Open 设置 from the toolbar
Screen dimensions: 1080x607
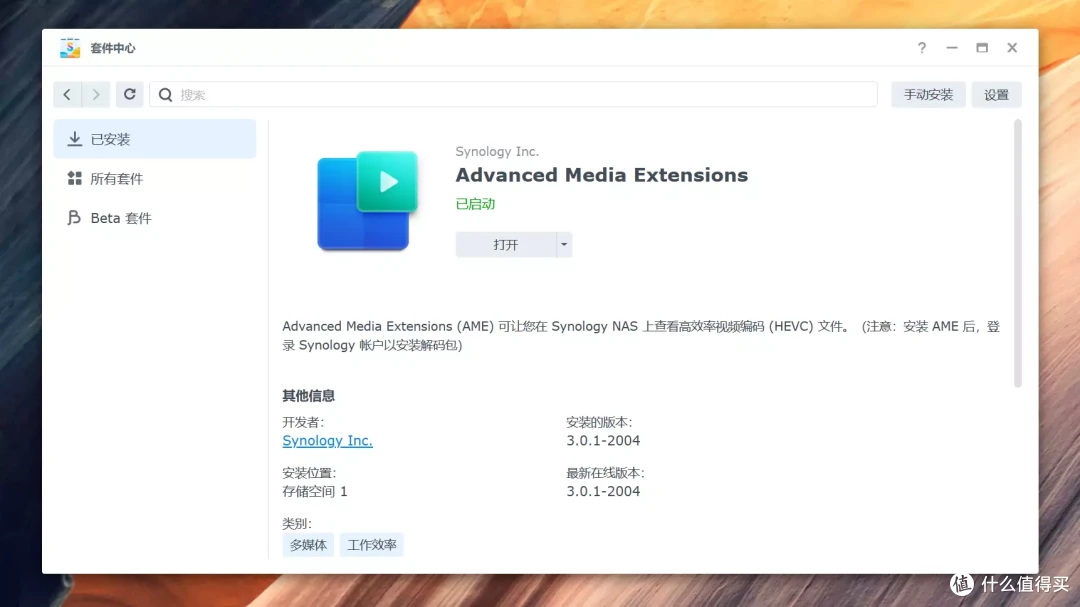coord(996,94)
